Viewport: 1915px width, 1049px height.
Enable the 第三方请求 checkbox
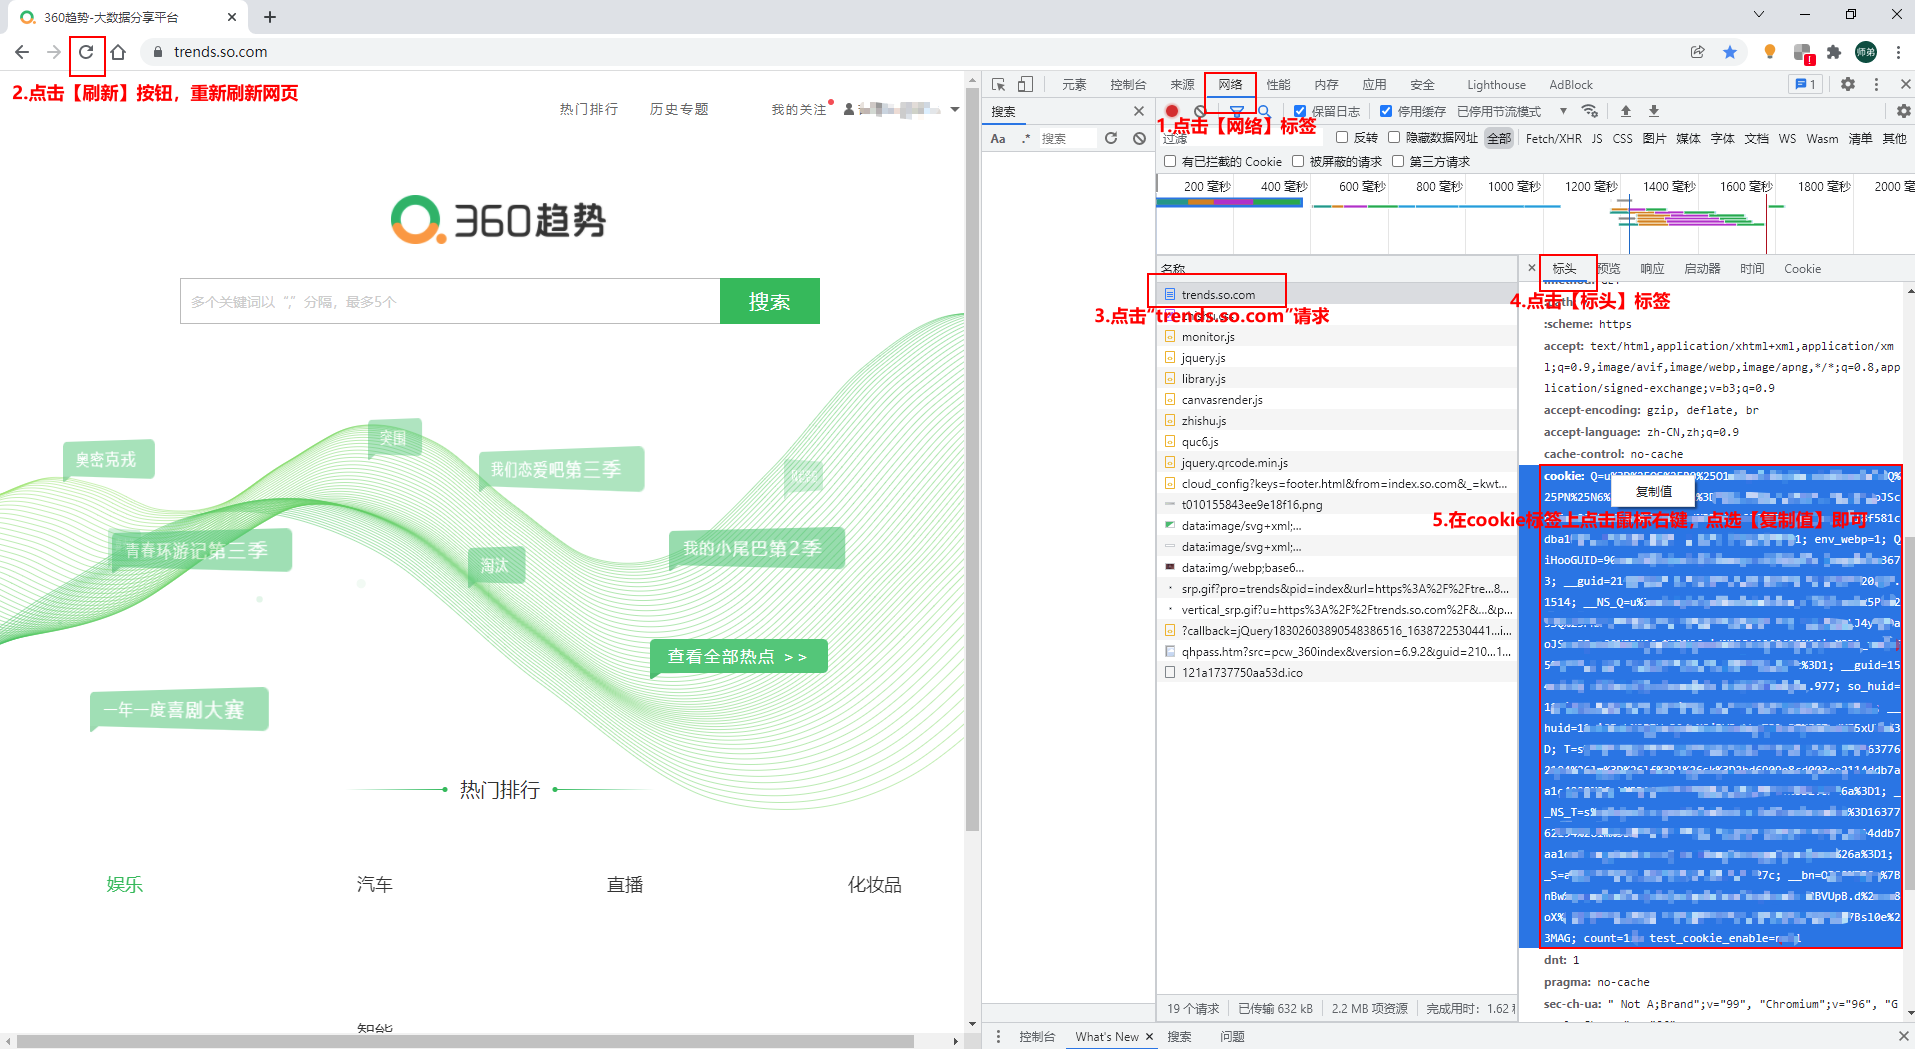pyautogui.click(x=1398, y=161)
